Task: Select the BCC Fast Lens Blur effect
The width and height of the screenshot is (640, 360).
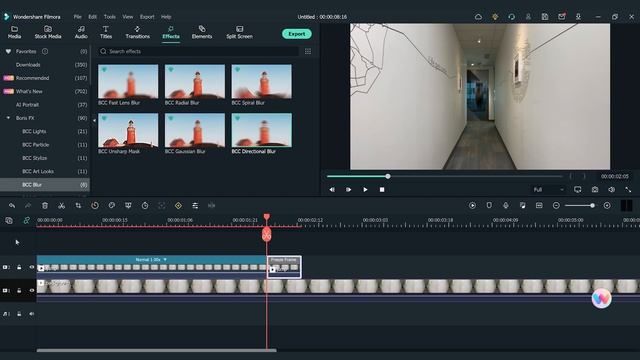Action: [x=128, y=82]
